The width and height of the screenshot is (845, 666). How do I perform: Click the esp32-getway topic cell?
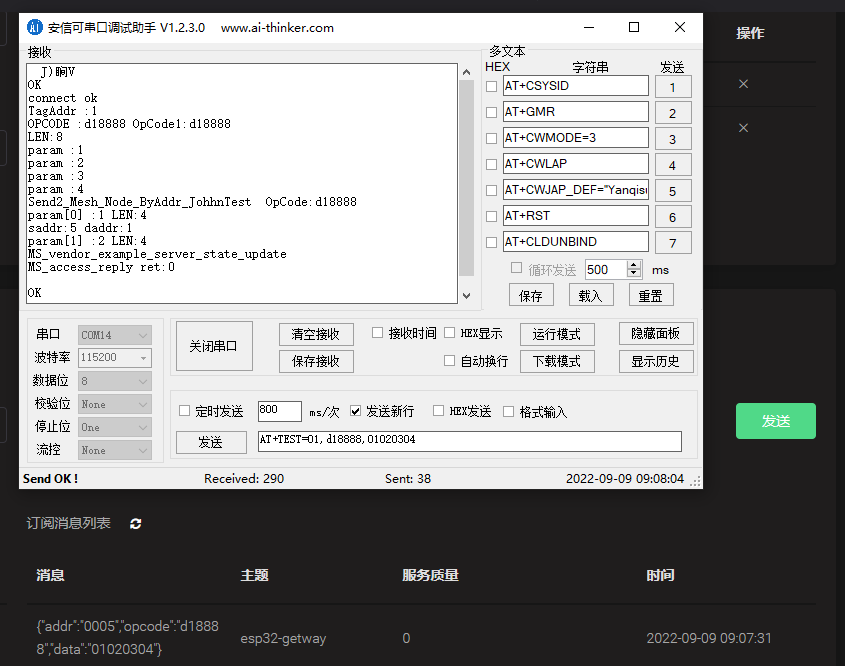[x=283, y=639]
